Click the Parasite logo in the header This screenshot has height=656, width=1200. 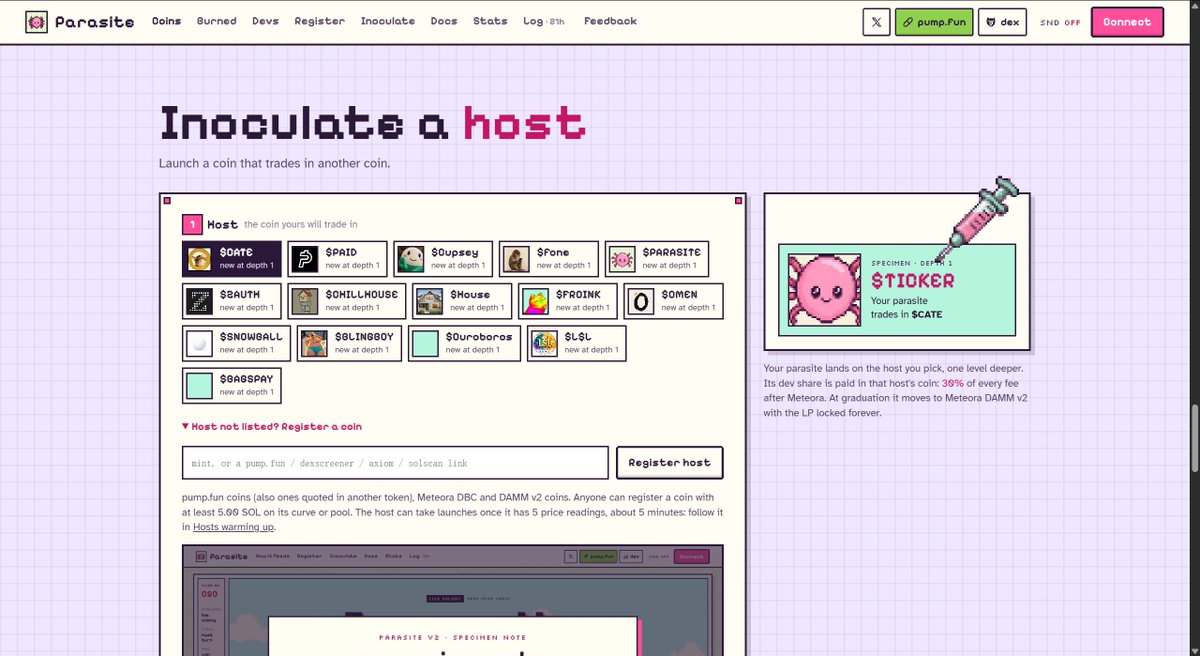coord(80,21)
